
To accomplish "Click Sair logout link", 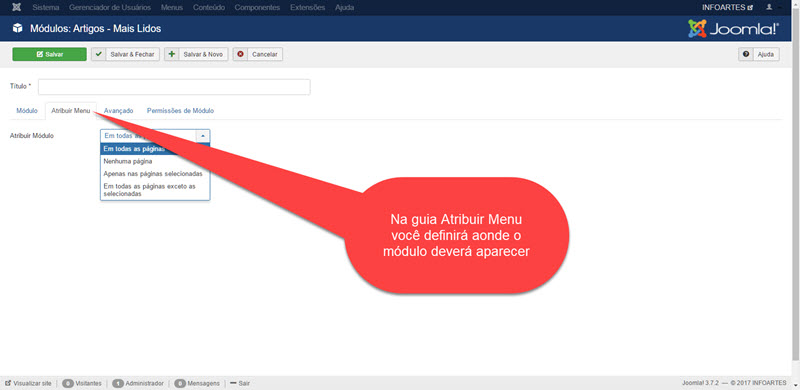I will point(240,383).
